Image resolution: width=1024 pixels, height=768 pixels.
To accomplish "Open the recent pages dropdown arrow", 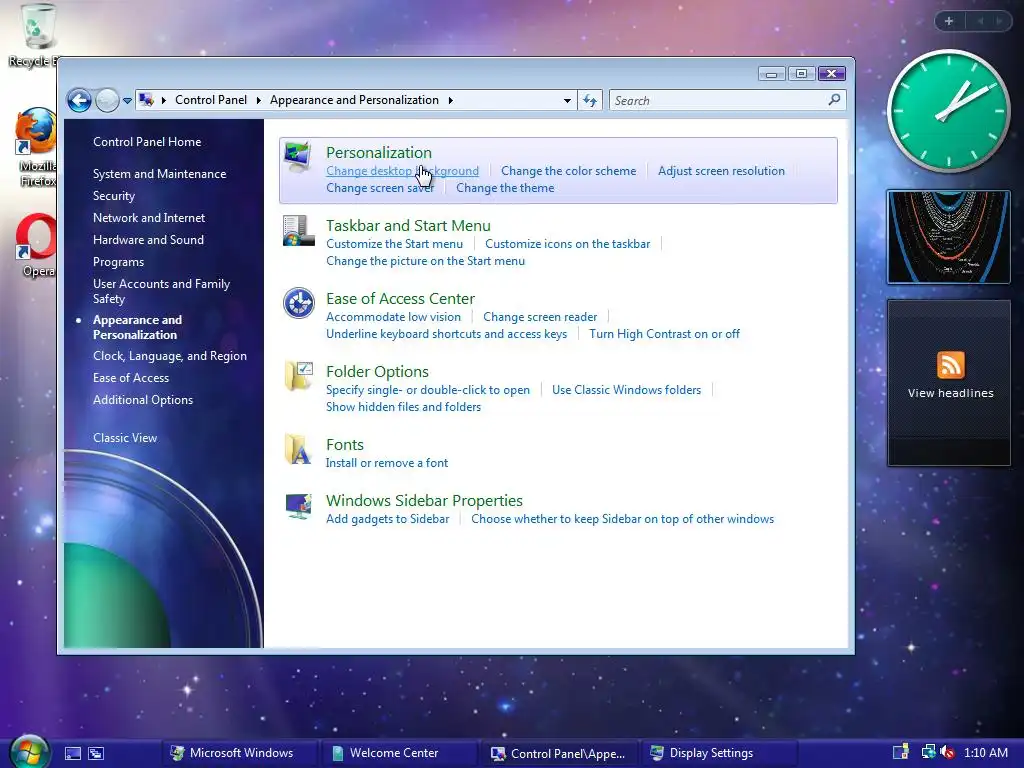I will [x=127, y=101].
